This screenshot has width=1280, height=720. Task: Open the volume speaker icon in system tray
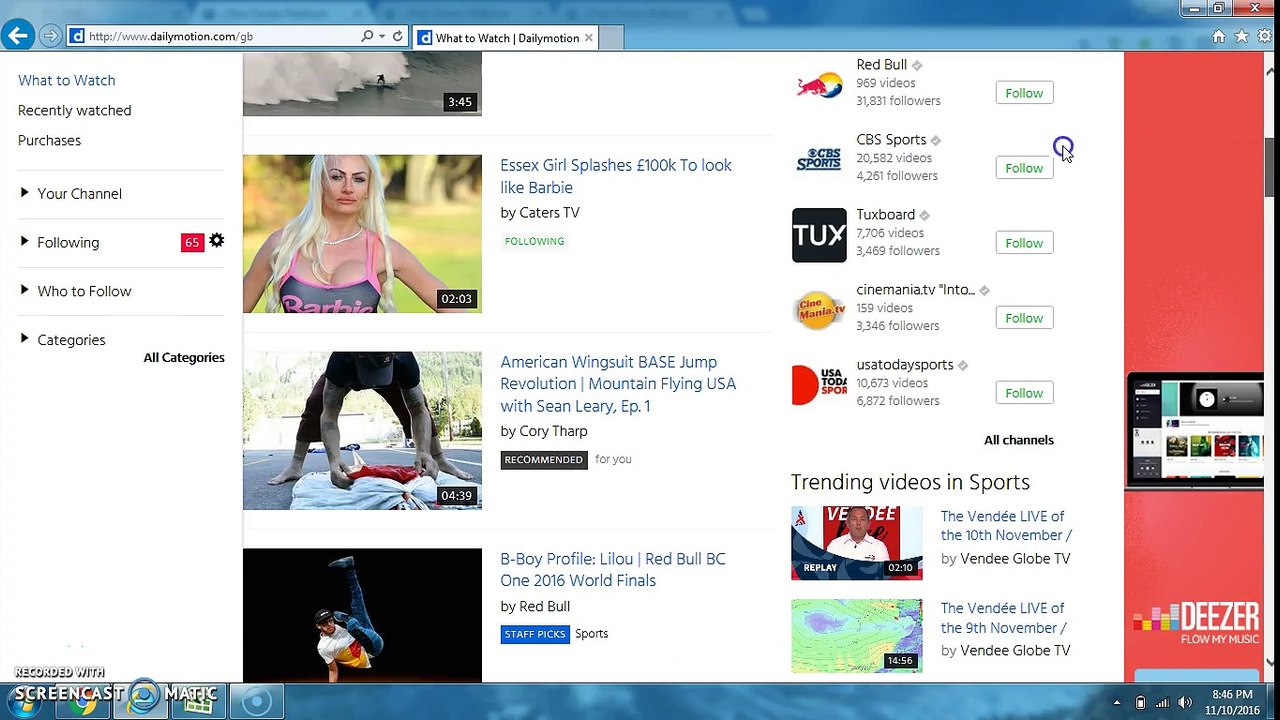click(x=1184, y=702)
